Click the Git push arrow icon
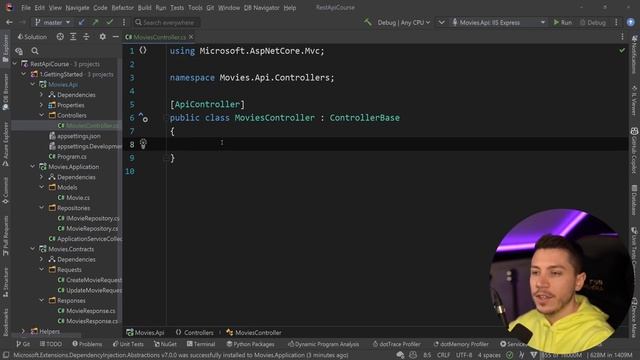 coord(95,22)
